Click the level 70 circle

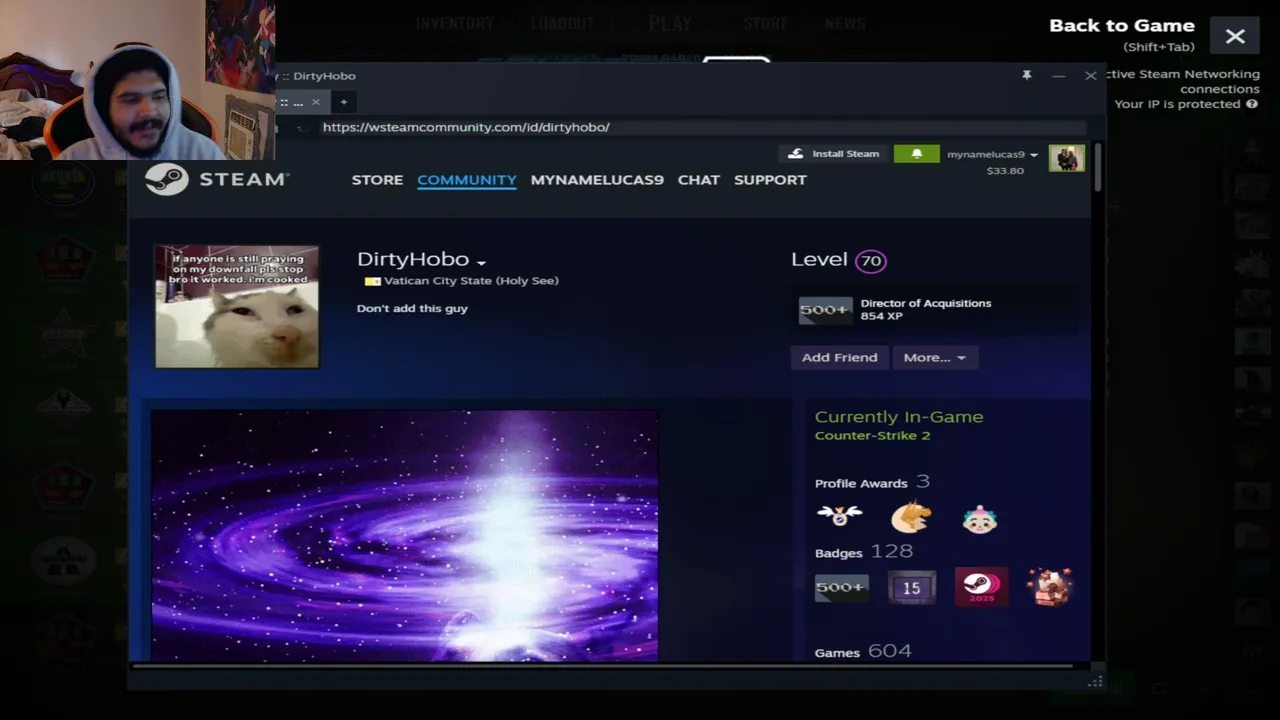871,261
